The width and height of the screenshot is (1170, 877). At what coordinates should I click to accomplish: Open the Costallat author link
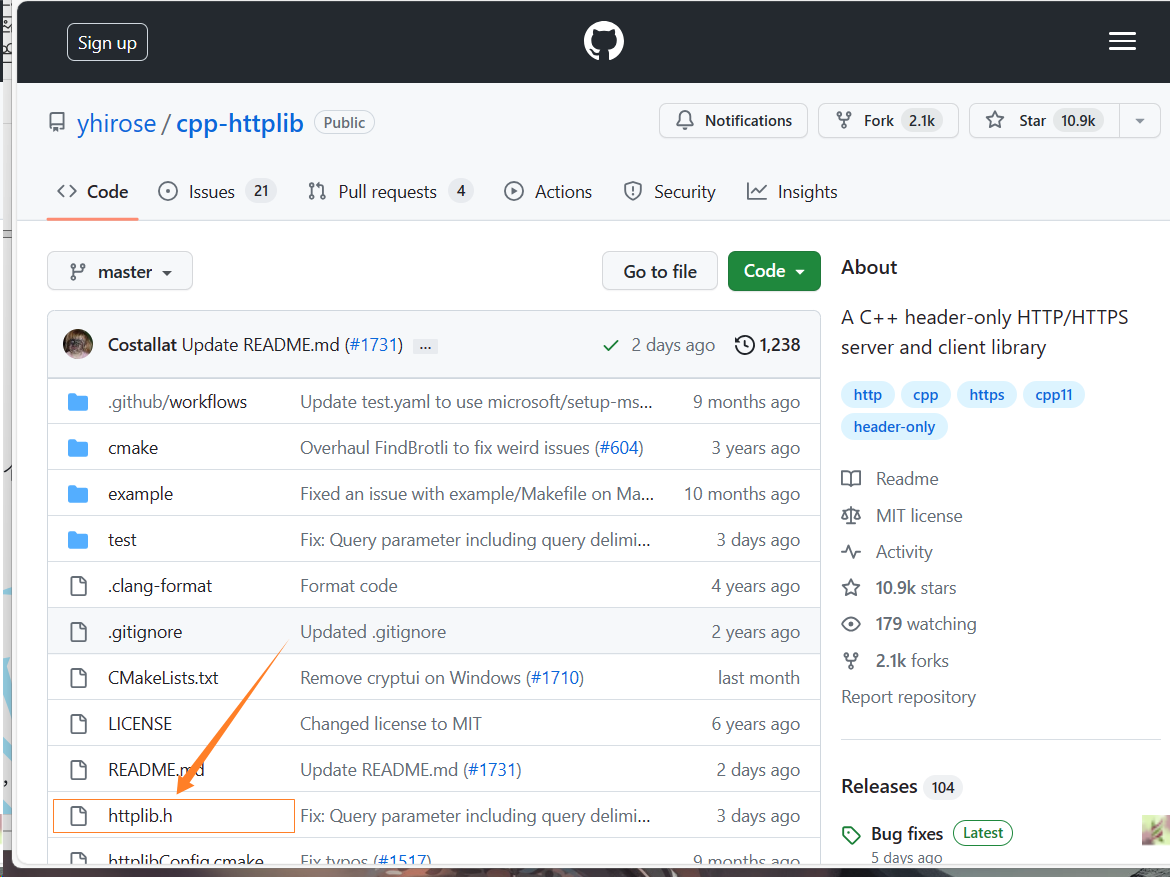[x=142, y=345]
